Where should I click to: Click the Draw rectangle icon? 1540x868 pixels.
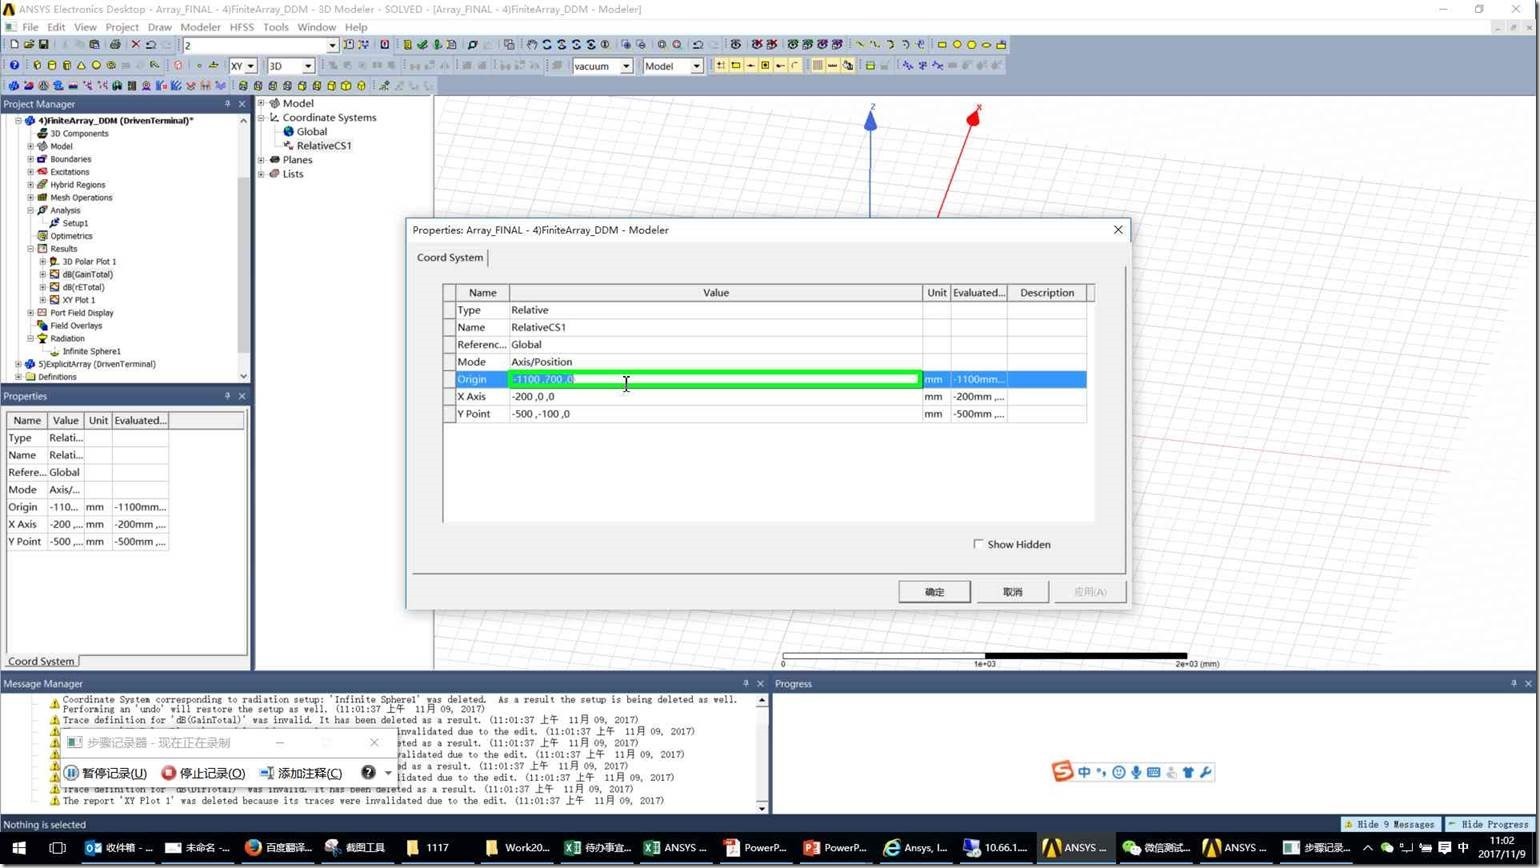pos(941,45)
